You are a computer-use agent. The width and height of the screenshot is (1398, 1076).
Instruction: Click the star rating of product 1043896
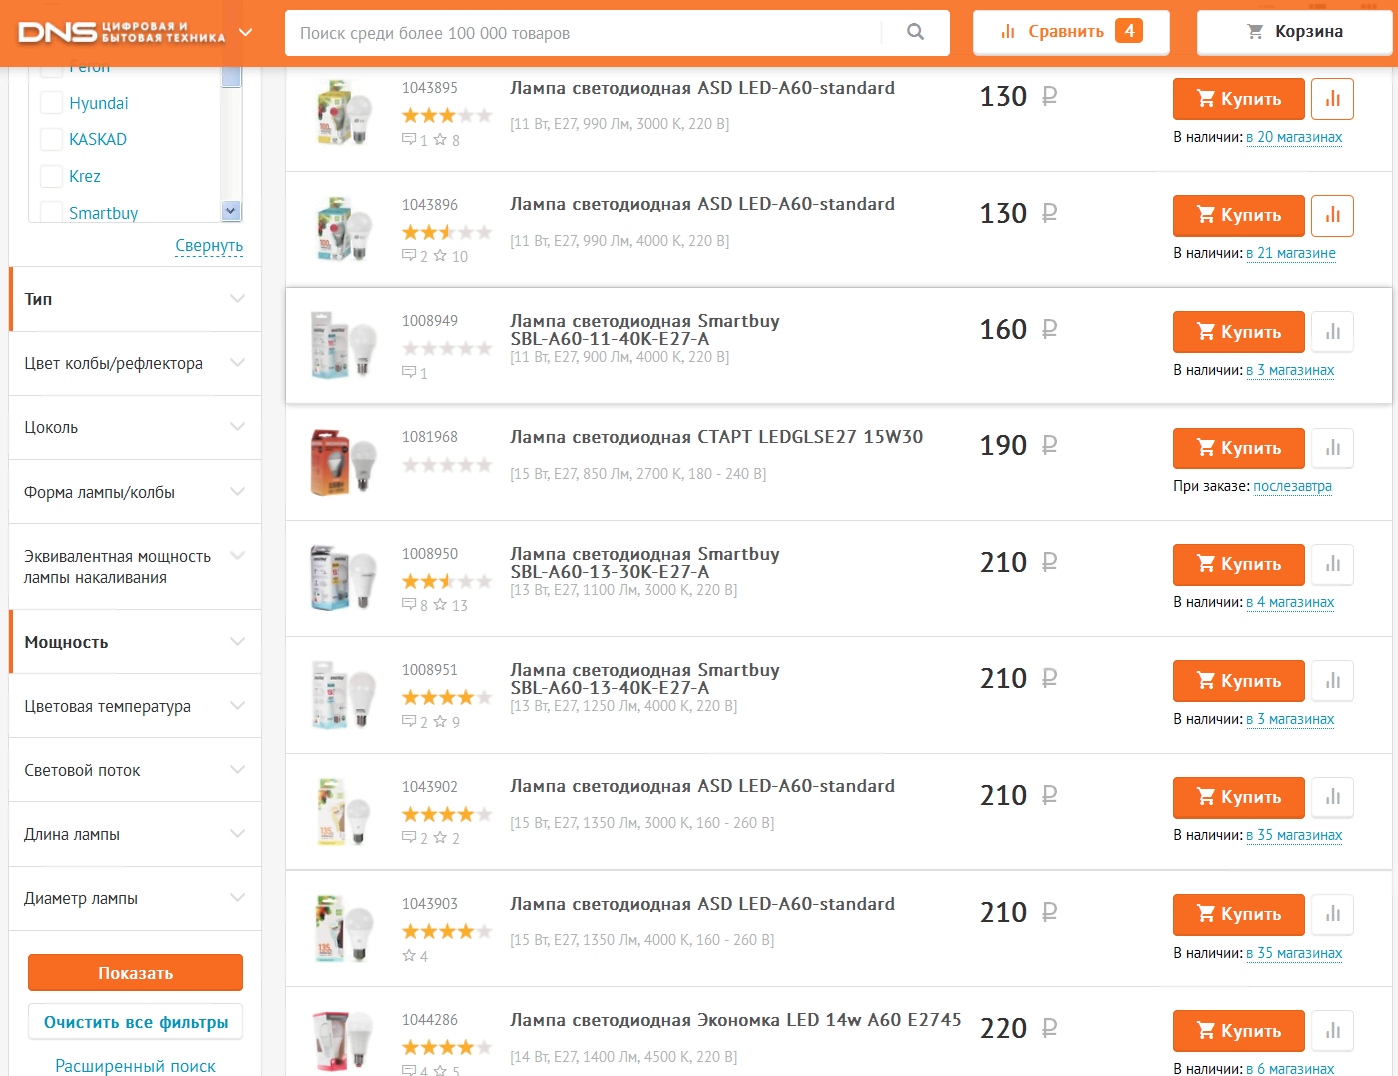pyautogui.click(x=447, y=233)
